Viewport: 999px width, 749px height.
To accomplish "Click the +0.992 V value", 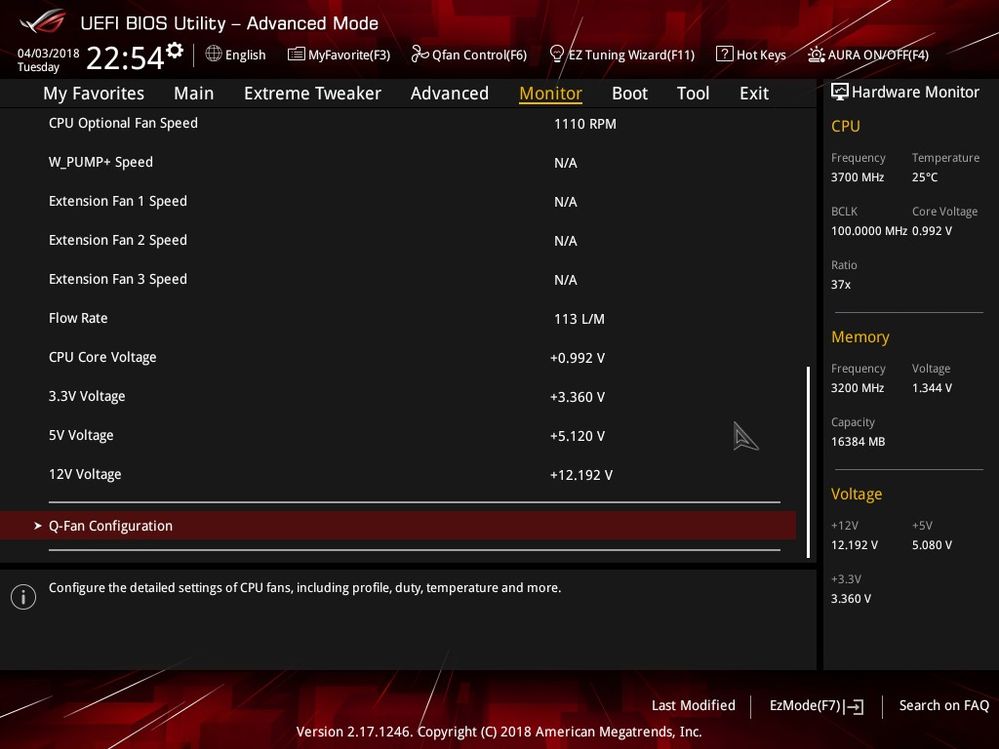I will click(577, 358).
